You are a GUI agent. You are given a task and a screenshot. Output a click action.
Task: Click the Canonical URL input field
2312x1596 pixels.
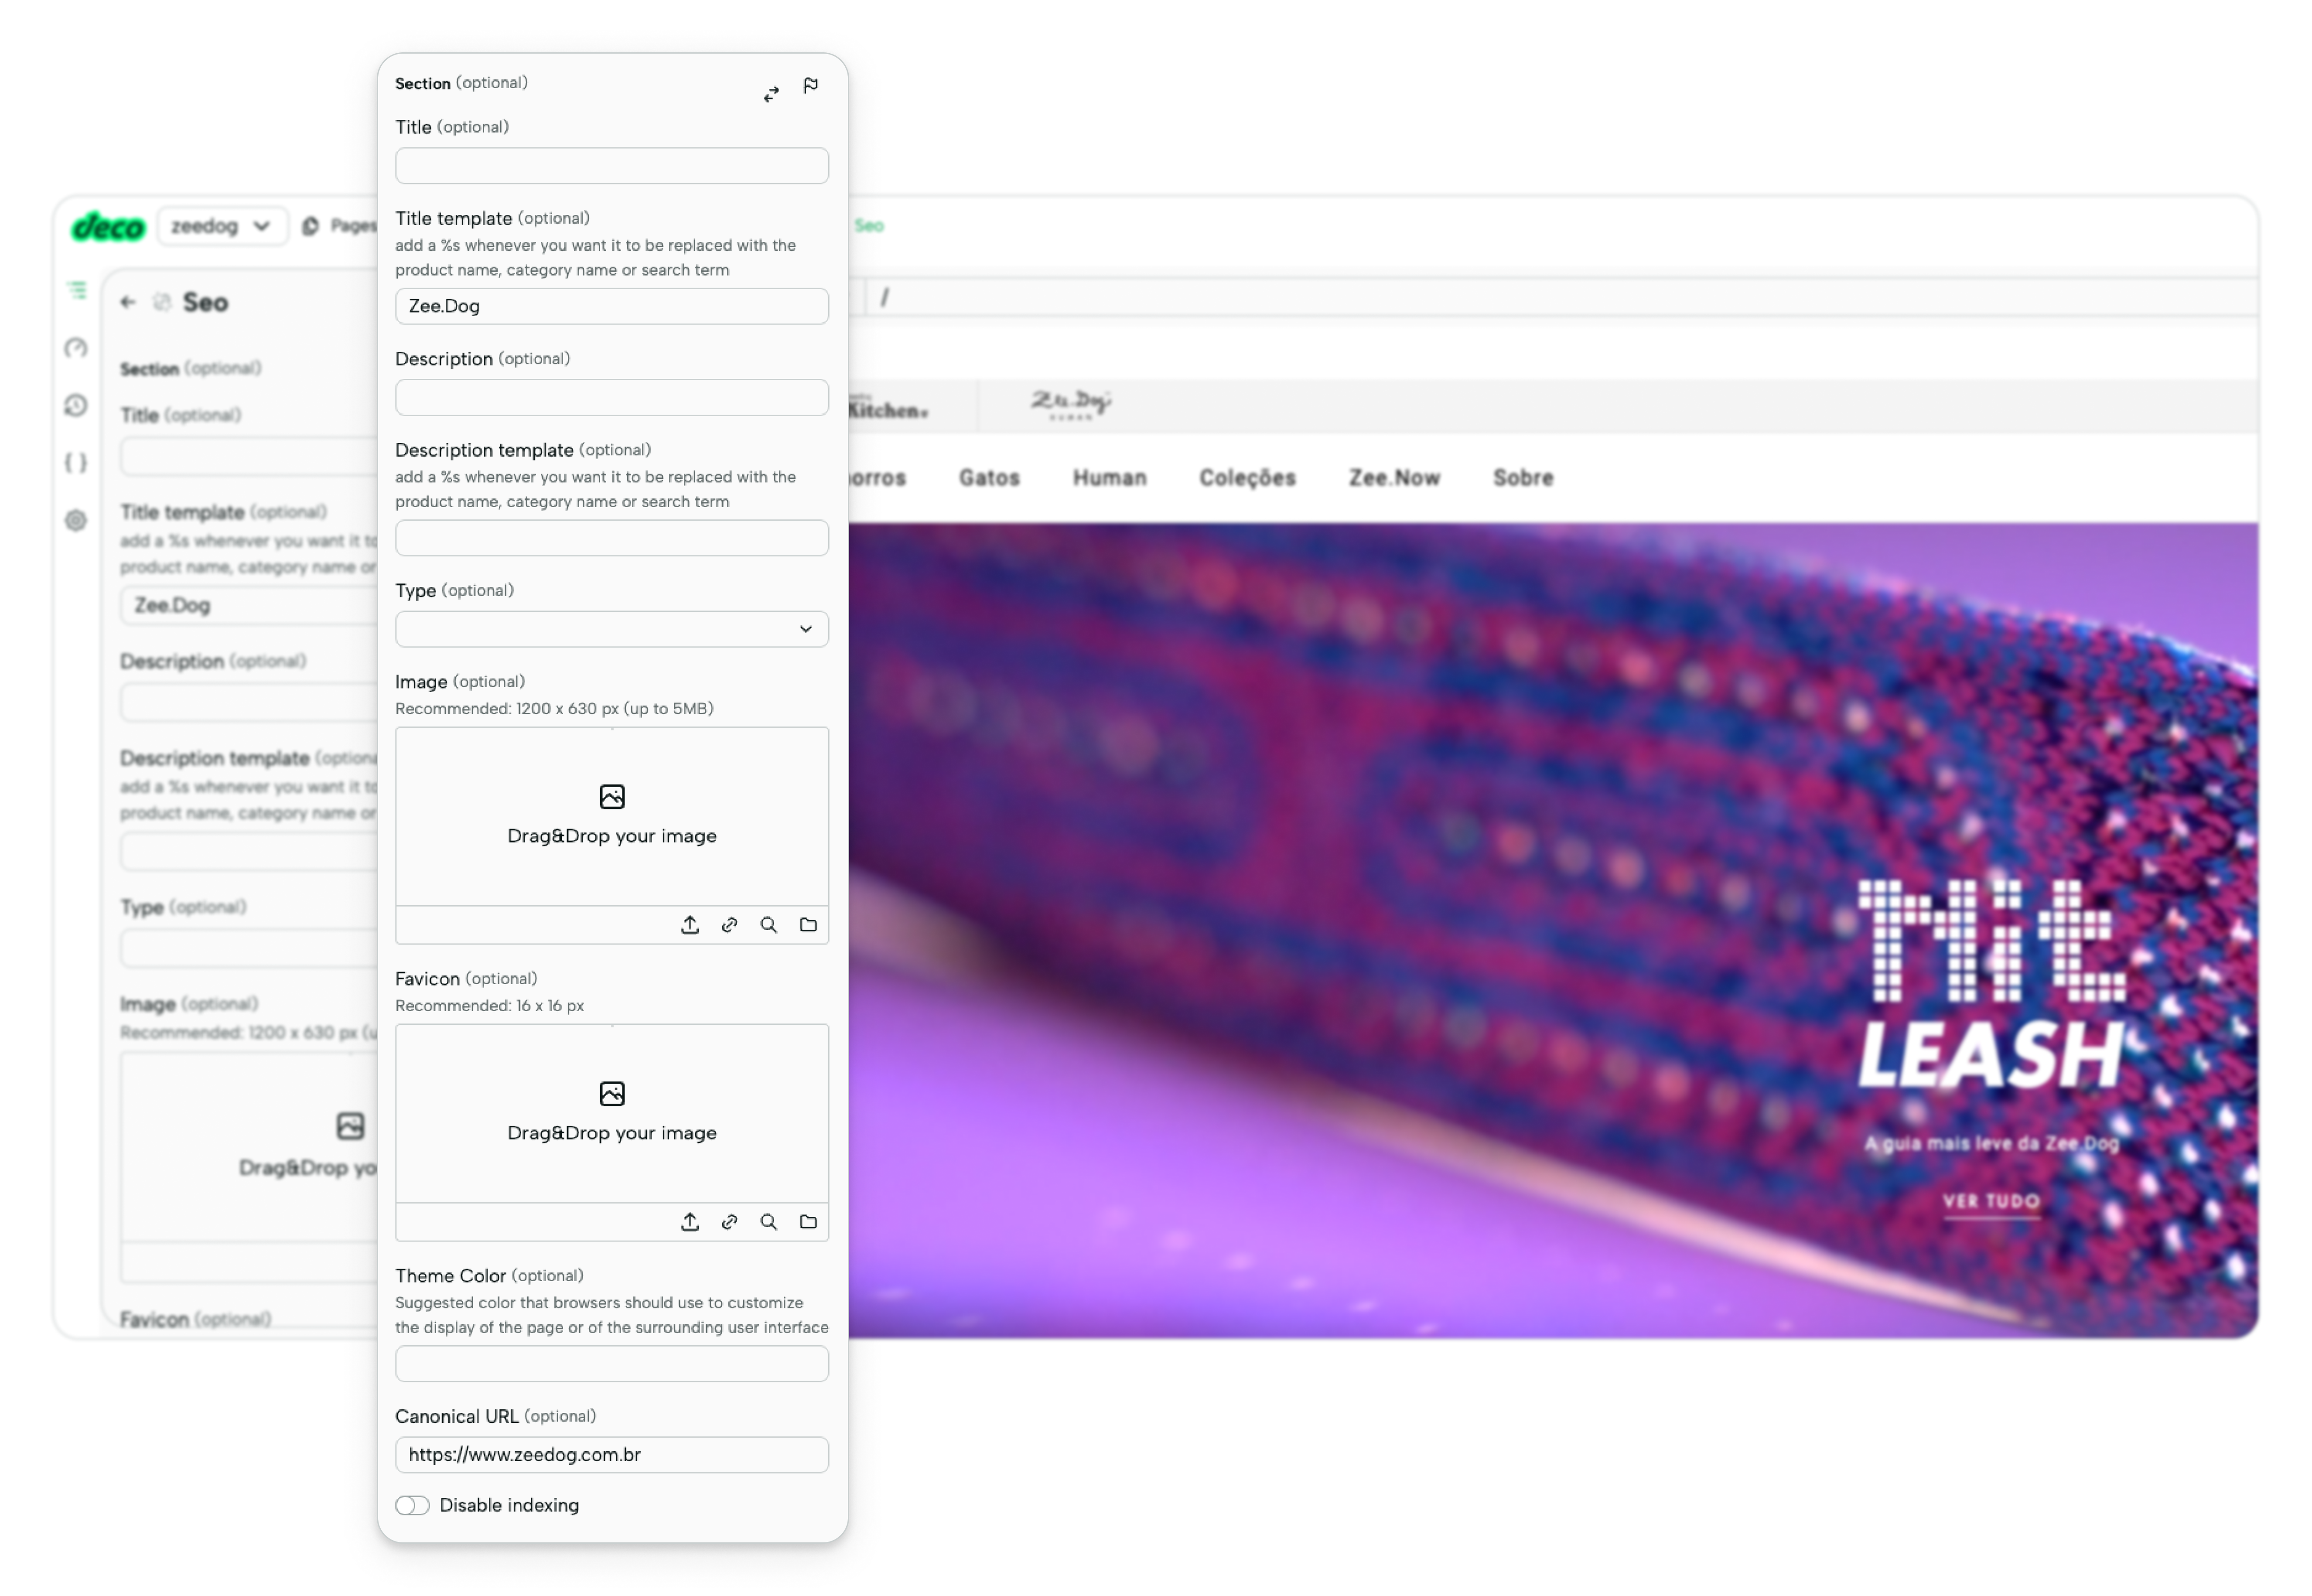pyautogui.click(x=612, y=1455)
